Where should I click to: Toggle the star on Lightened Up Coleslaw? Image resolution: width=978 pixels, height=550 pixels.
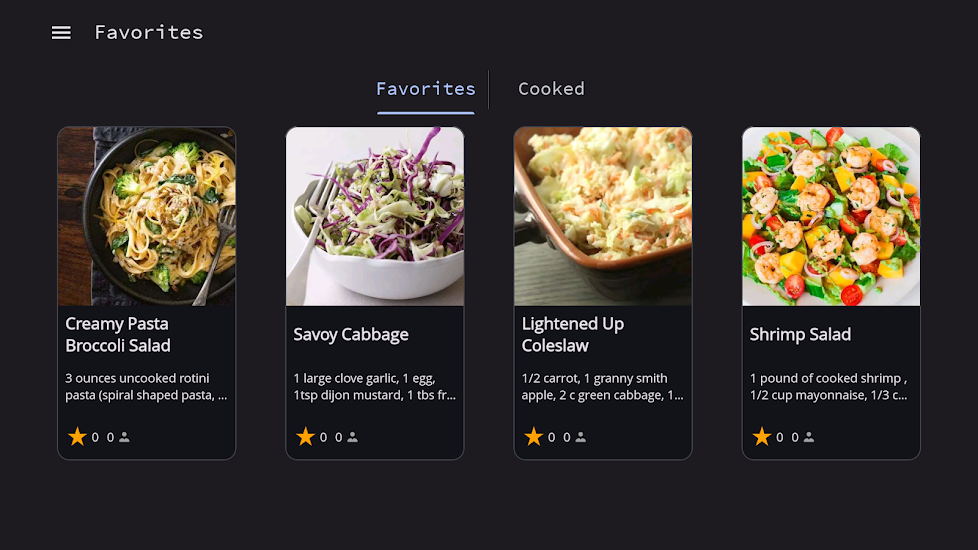pos(533,437)
